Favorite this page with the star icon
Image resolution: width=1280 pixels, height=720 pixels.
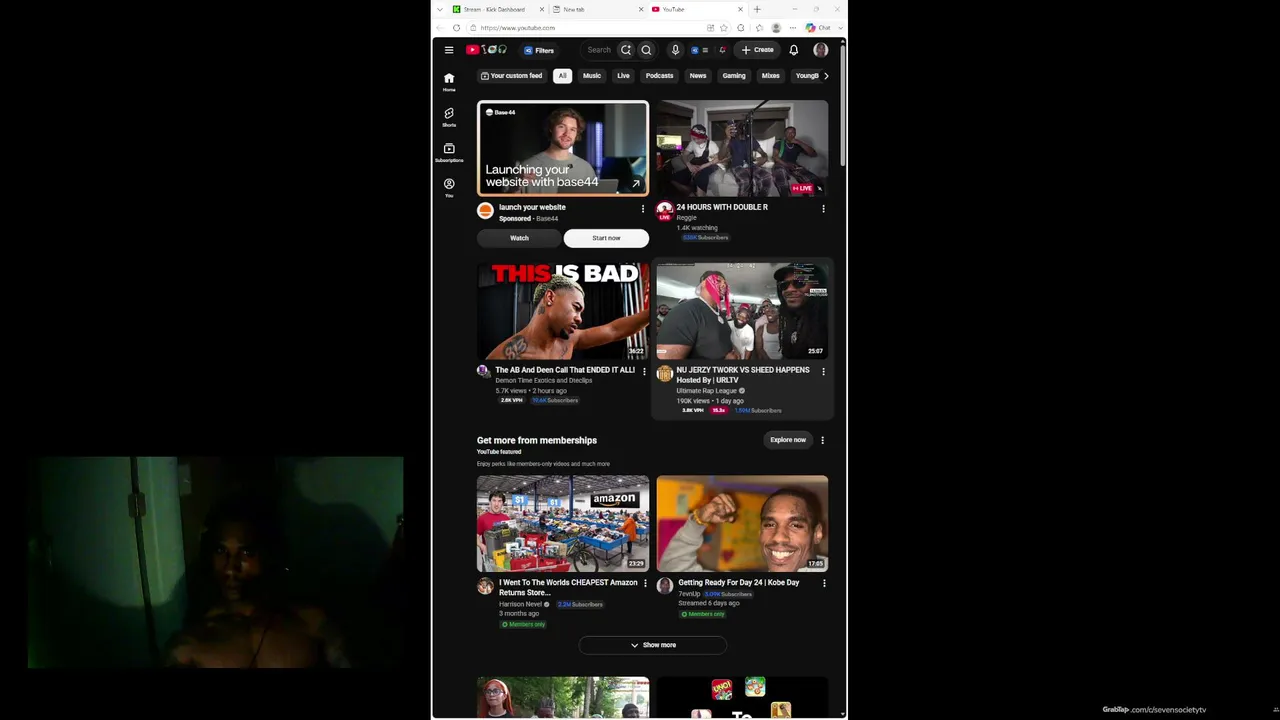(x=723, y=28)
